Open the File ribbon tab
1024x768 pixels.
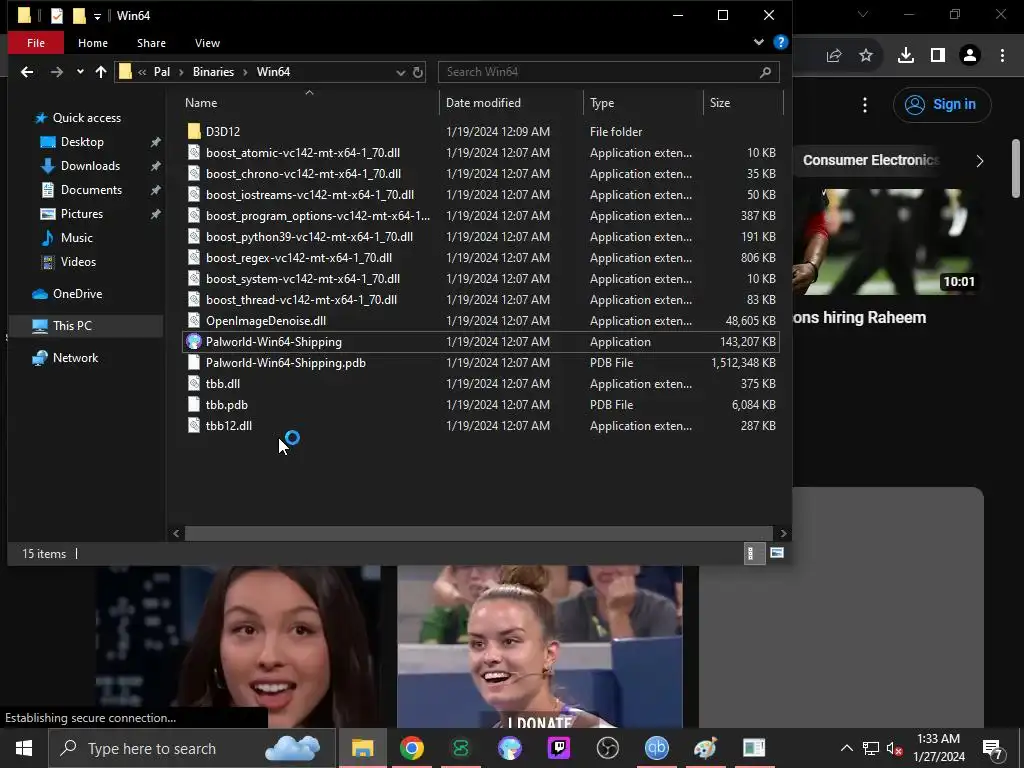(36, 42)
